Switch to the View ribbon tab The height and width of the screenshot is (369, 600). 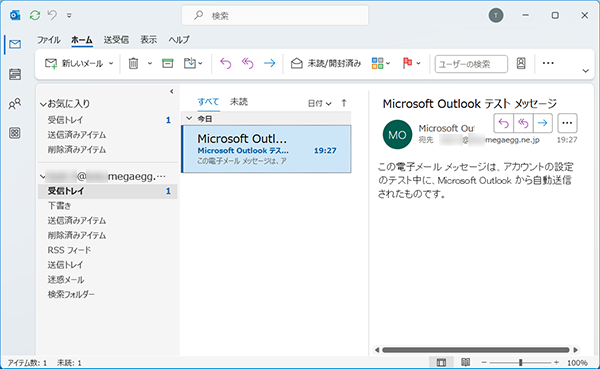[148, 40]
